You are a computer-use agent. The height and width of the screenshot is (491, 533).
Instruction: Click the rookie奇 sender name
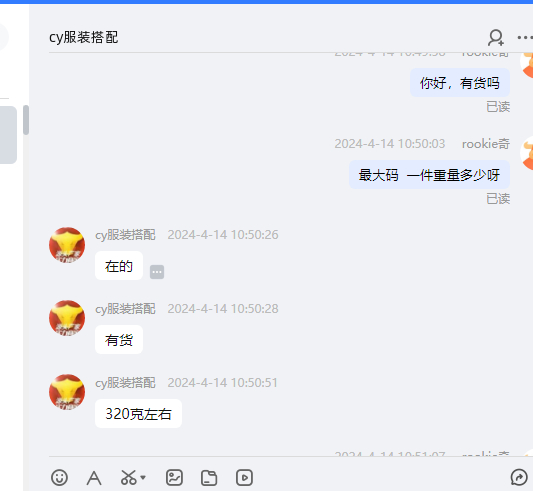click(486, 144)
